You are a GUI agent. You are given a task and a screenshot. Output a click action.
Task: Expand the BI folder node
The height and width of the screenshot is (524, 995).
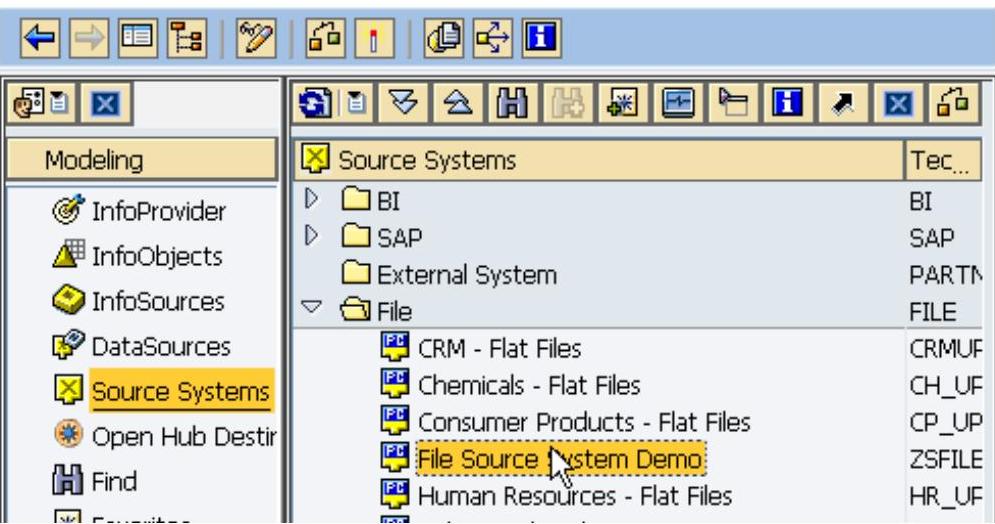coord(311,199)
